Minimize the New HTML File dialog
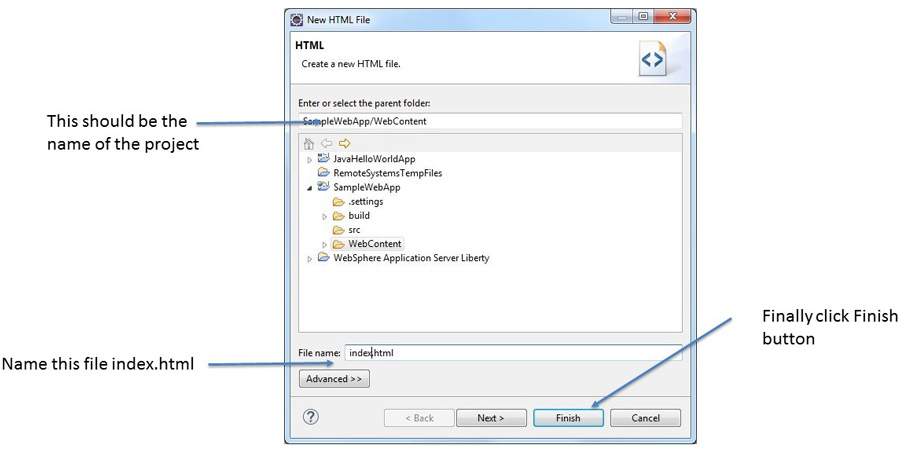Image resolution: width=900 pixels, height=454 pixels. (x=622, y=17)
